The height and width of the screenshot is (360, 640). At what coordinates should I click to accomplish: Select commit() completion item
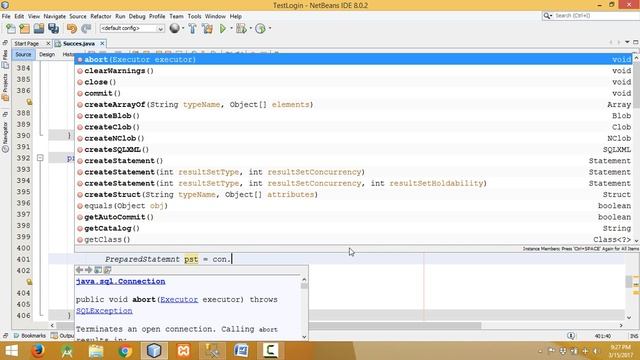pos(353,93)
